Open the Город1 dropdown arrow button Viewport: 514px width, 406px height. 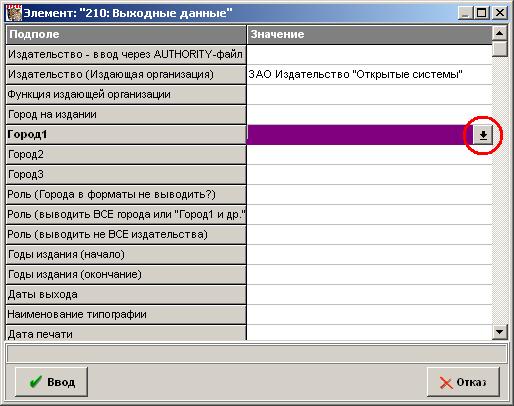point(483,135)
